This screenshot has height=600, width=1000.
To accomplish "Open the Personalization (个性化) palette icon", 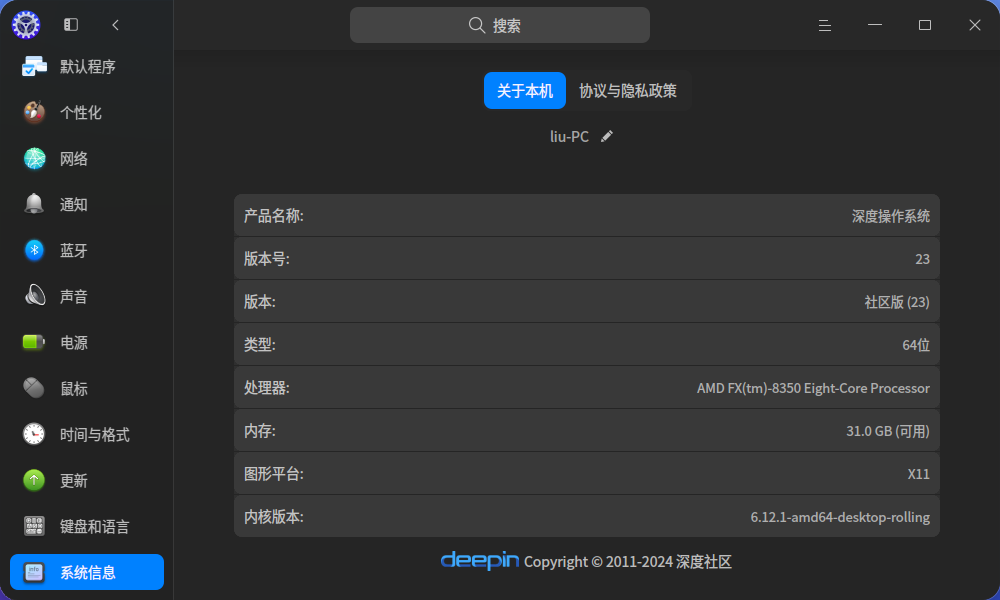I will (x=34, y=112).
